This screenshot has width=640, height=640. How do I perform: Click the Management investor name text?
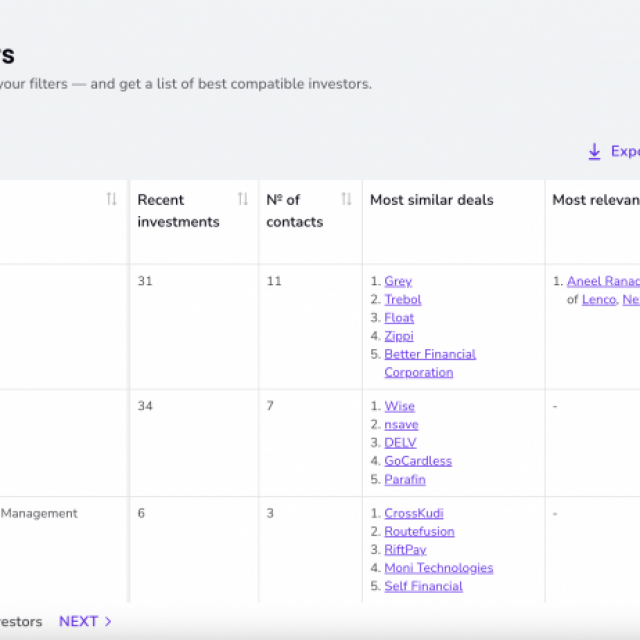tap(39, 513)
